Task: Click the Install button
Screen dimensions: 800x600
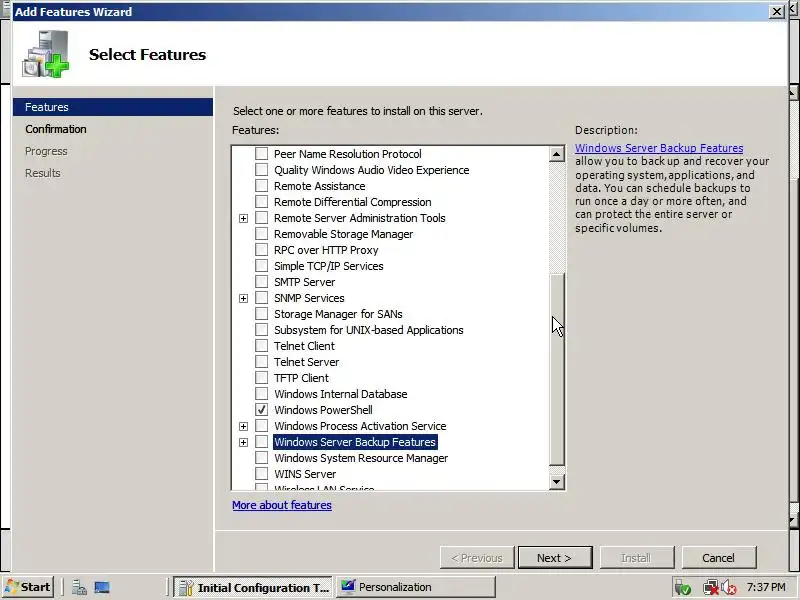Action: pos(637,558)
